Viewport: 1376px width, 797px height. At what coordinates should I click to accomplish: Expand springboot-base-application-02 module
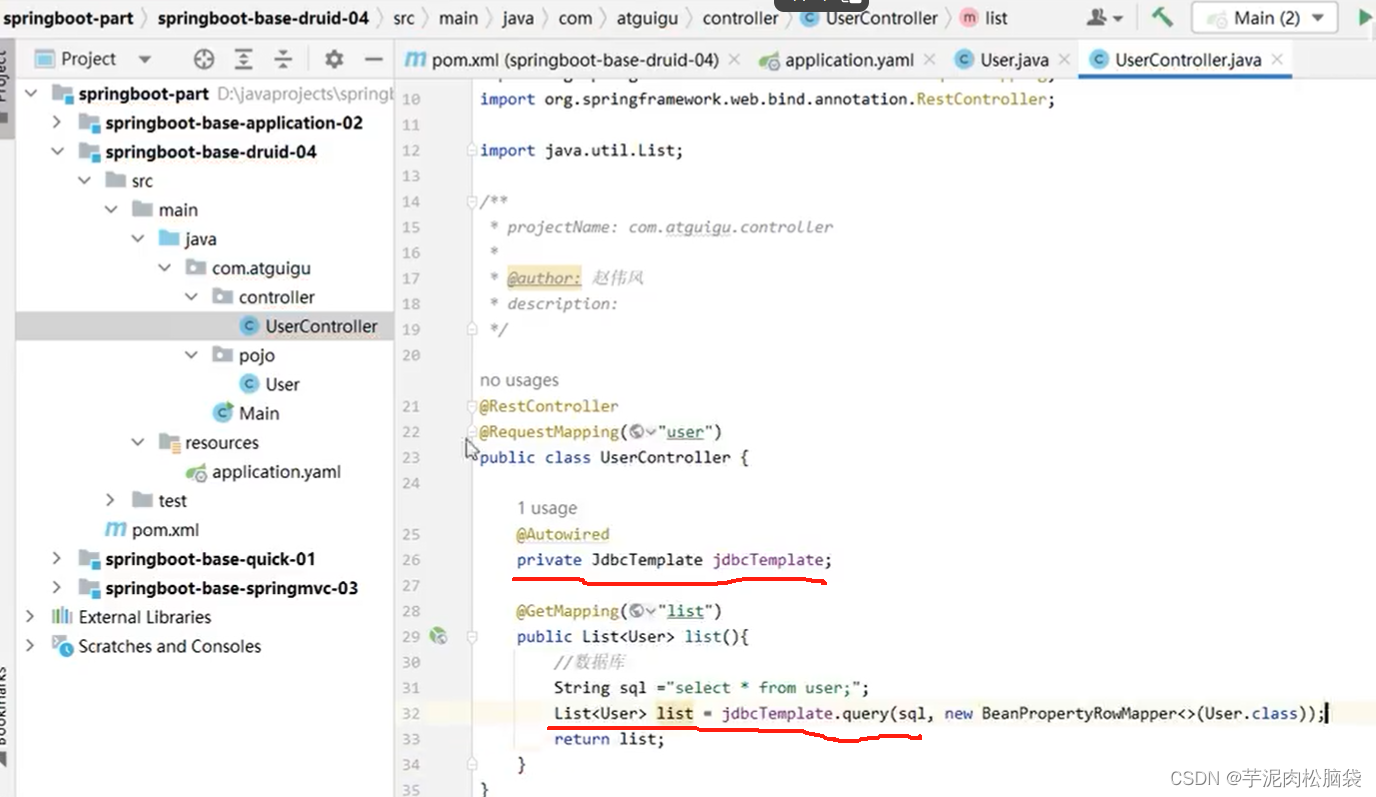pos(57,122)
